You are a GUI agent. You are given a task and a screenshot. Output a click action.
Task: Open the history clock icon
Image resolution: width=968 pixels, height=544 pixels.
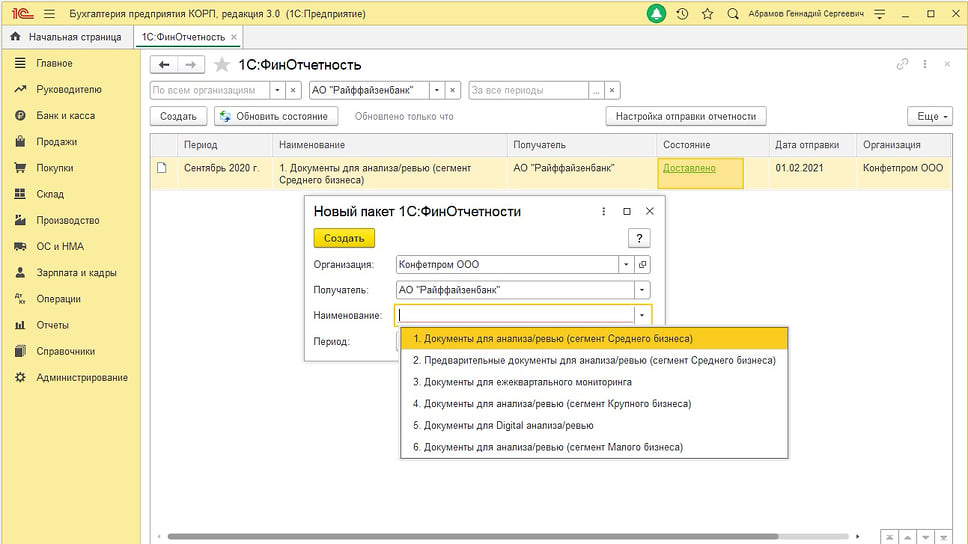pos(682,14)
